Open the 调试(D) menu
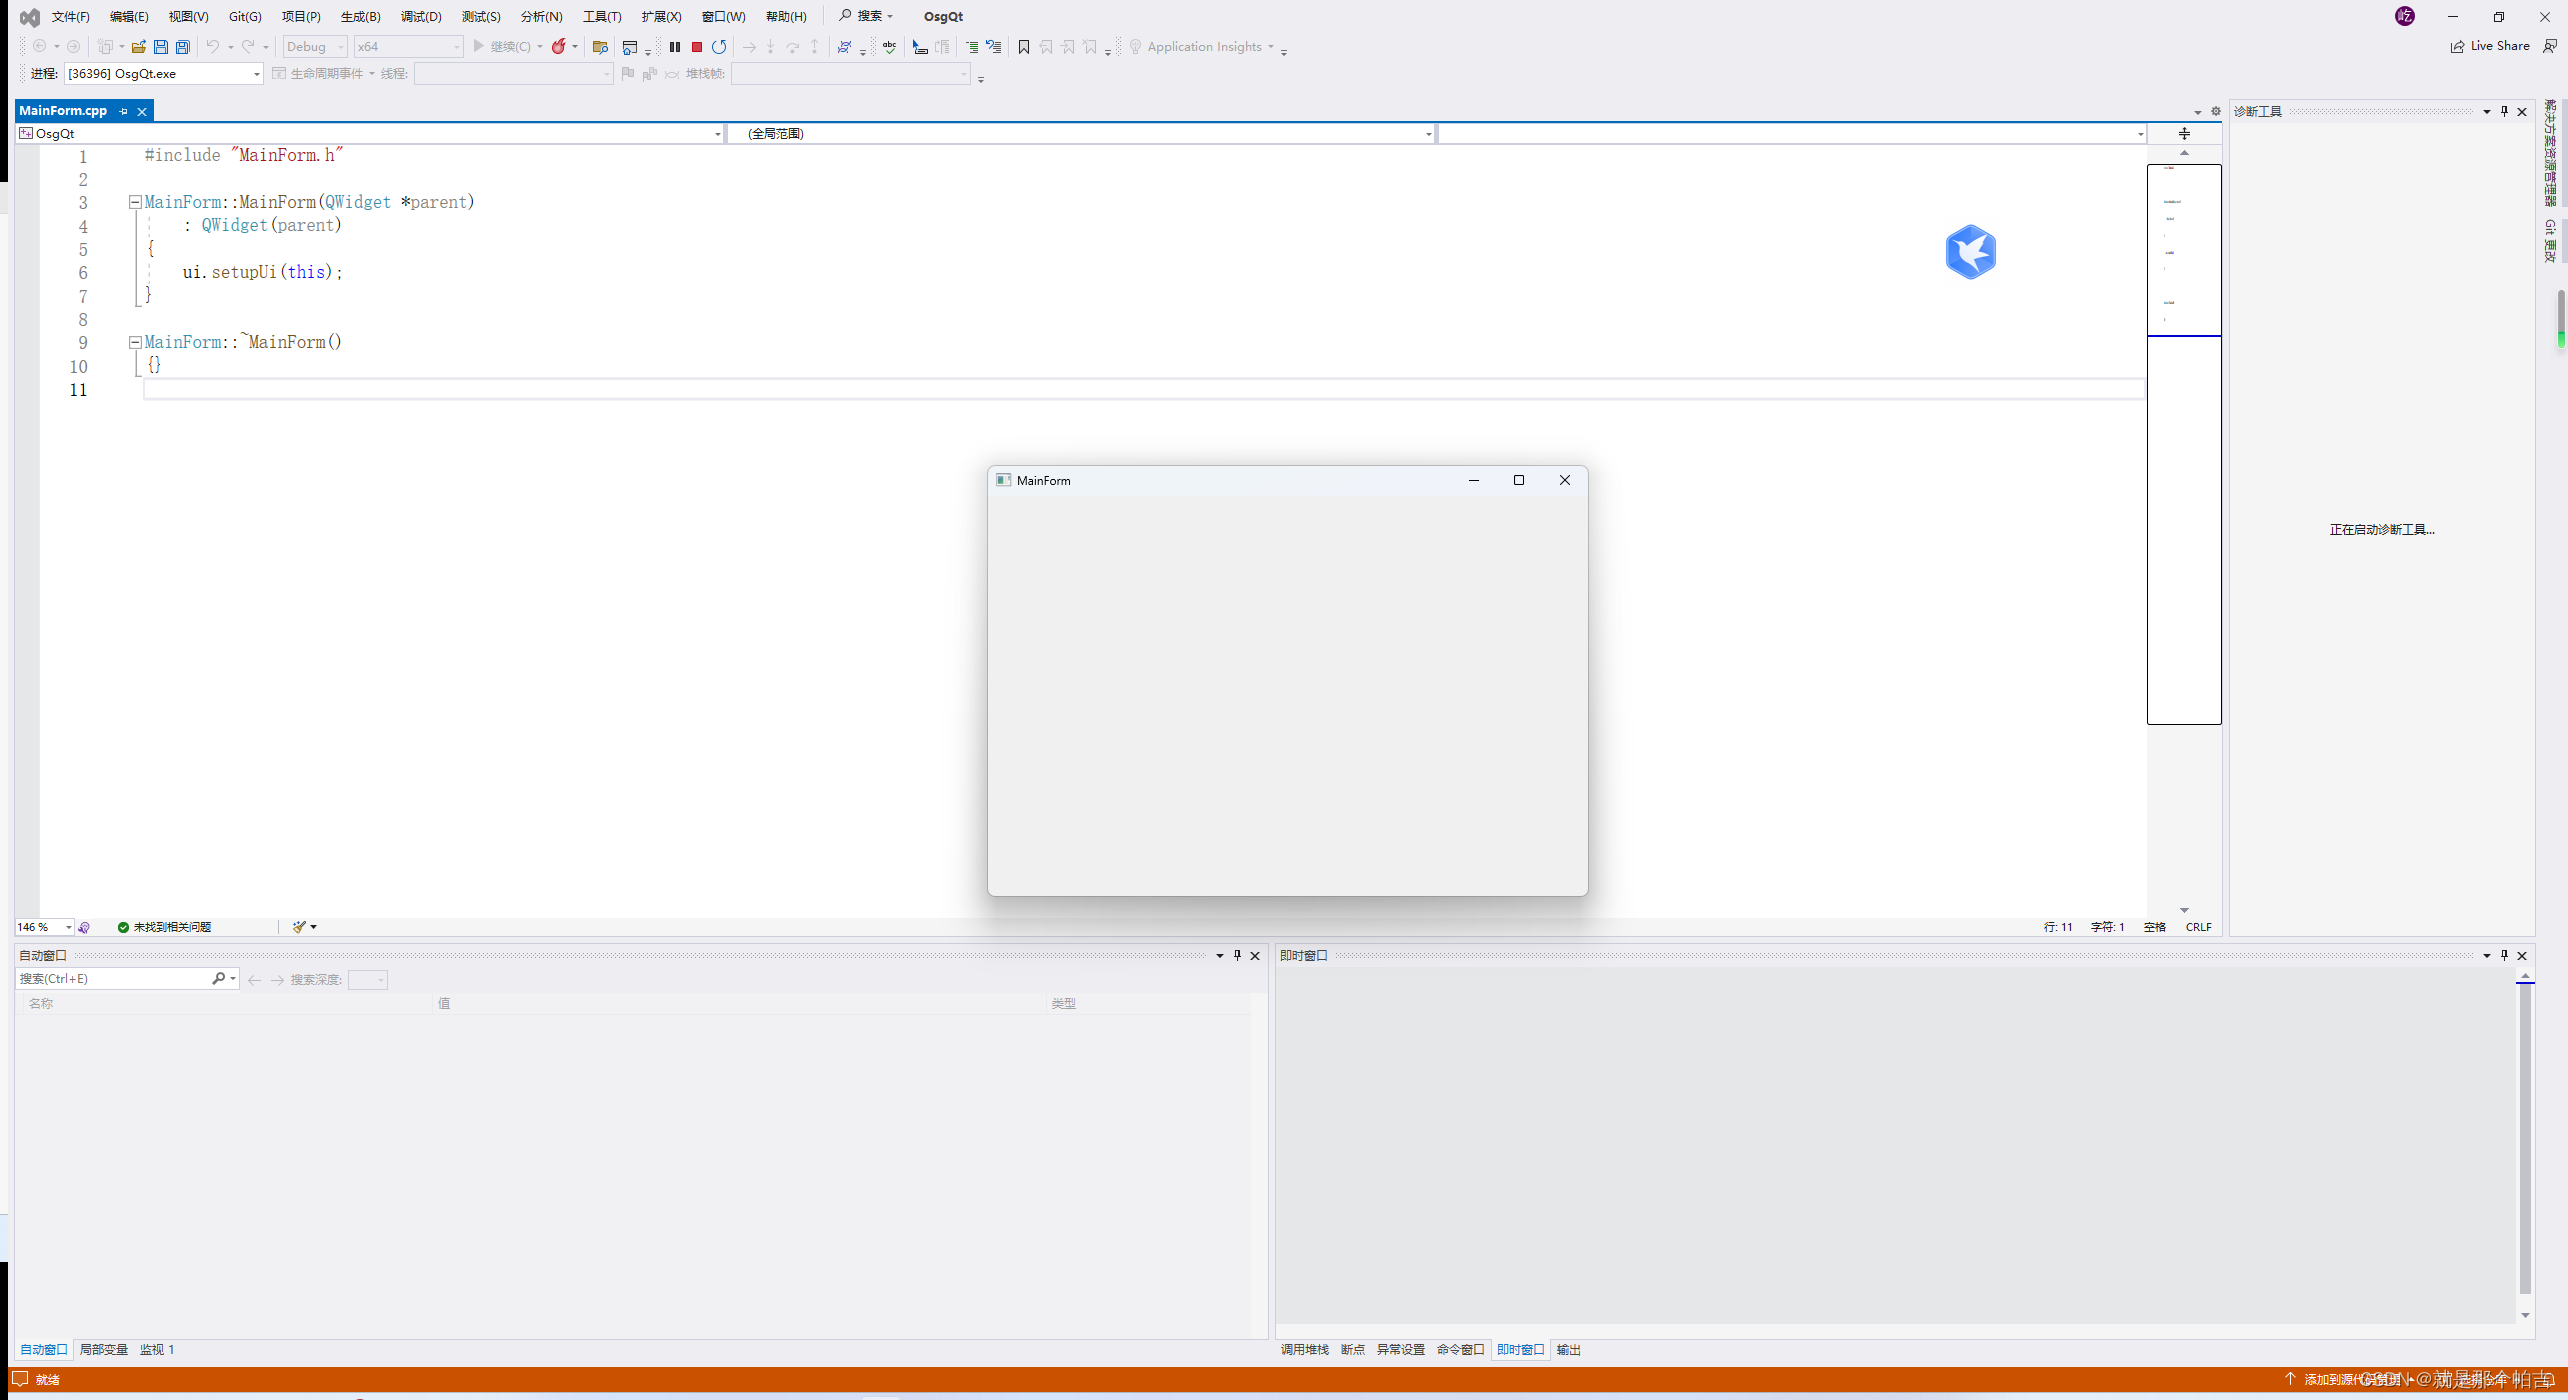The width and height of the screenshot is (2568, 1400). coord(421,17)
